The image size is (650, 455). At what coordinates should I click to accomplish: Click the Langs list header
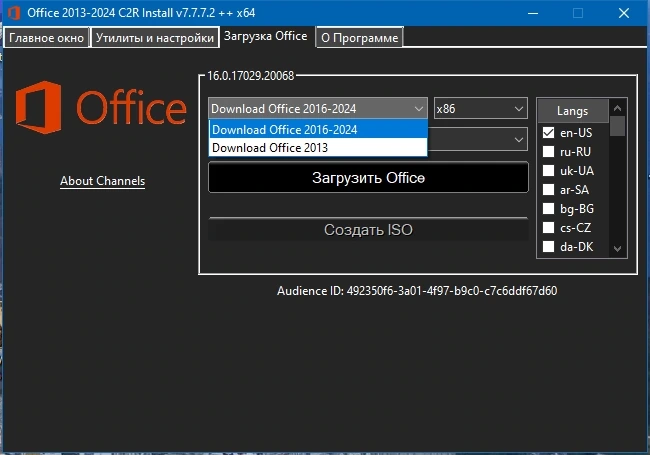573,111
